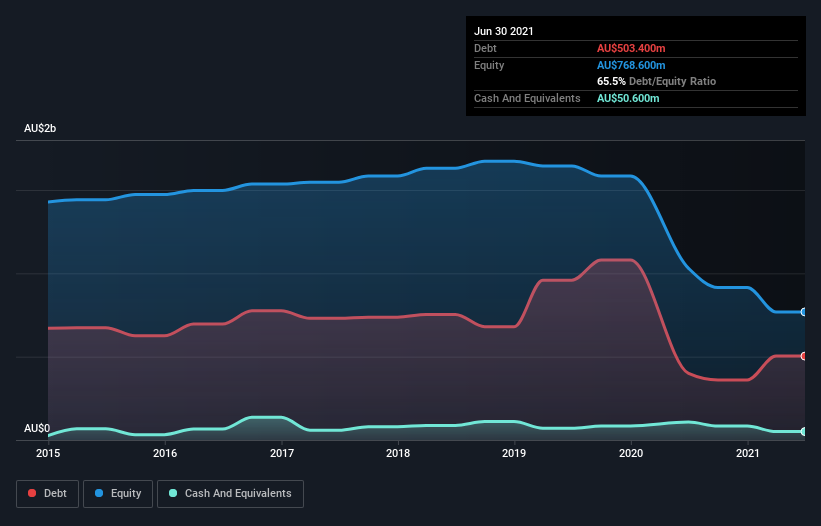Select the 2018 x-axis label
Image resolution: width=821 pixels, height=526 pixels.
[398, 453]
